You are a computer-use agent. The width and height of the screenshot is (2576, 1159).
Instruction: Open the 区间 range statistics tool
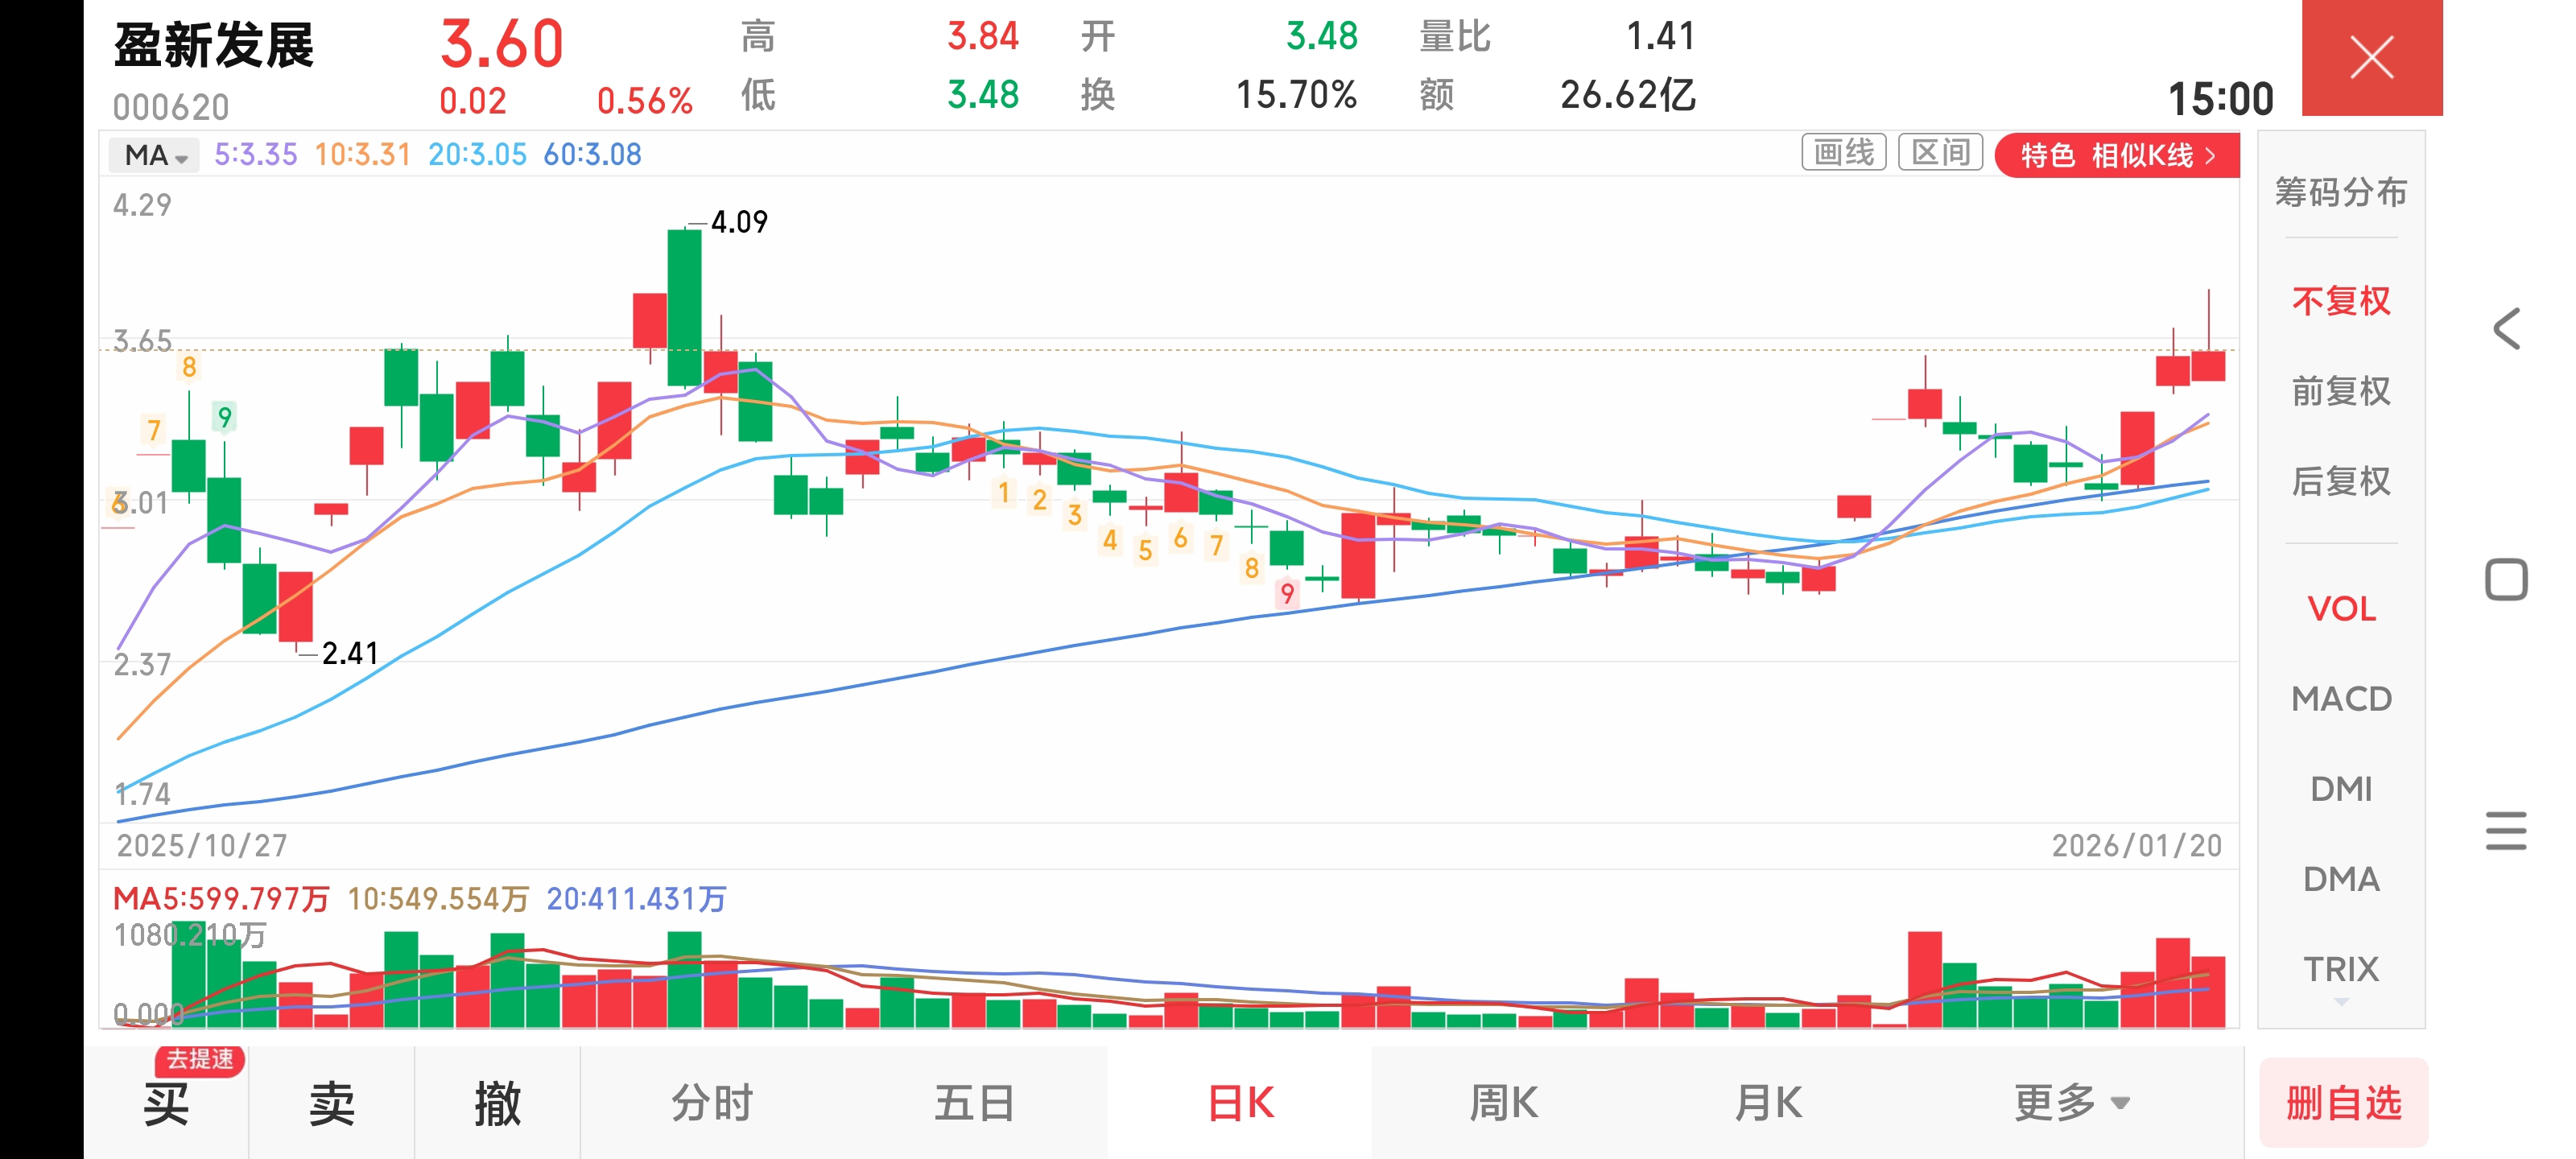coord(1940,154)
